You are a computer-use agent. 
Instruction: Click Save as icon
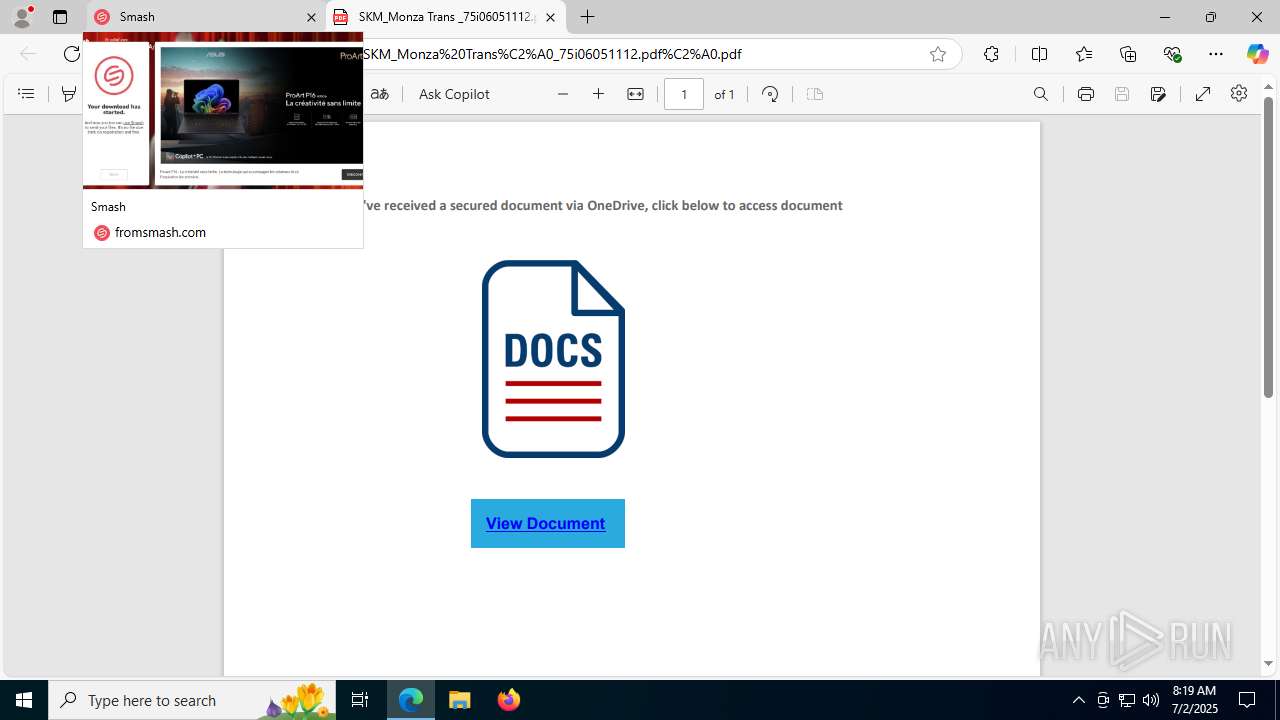click(1158, 94)
